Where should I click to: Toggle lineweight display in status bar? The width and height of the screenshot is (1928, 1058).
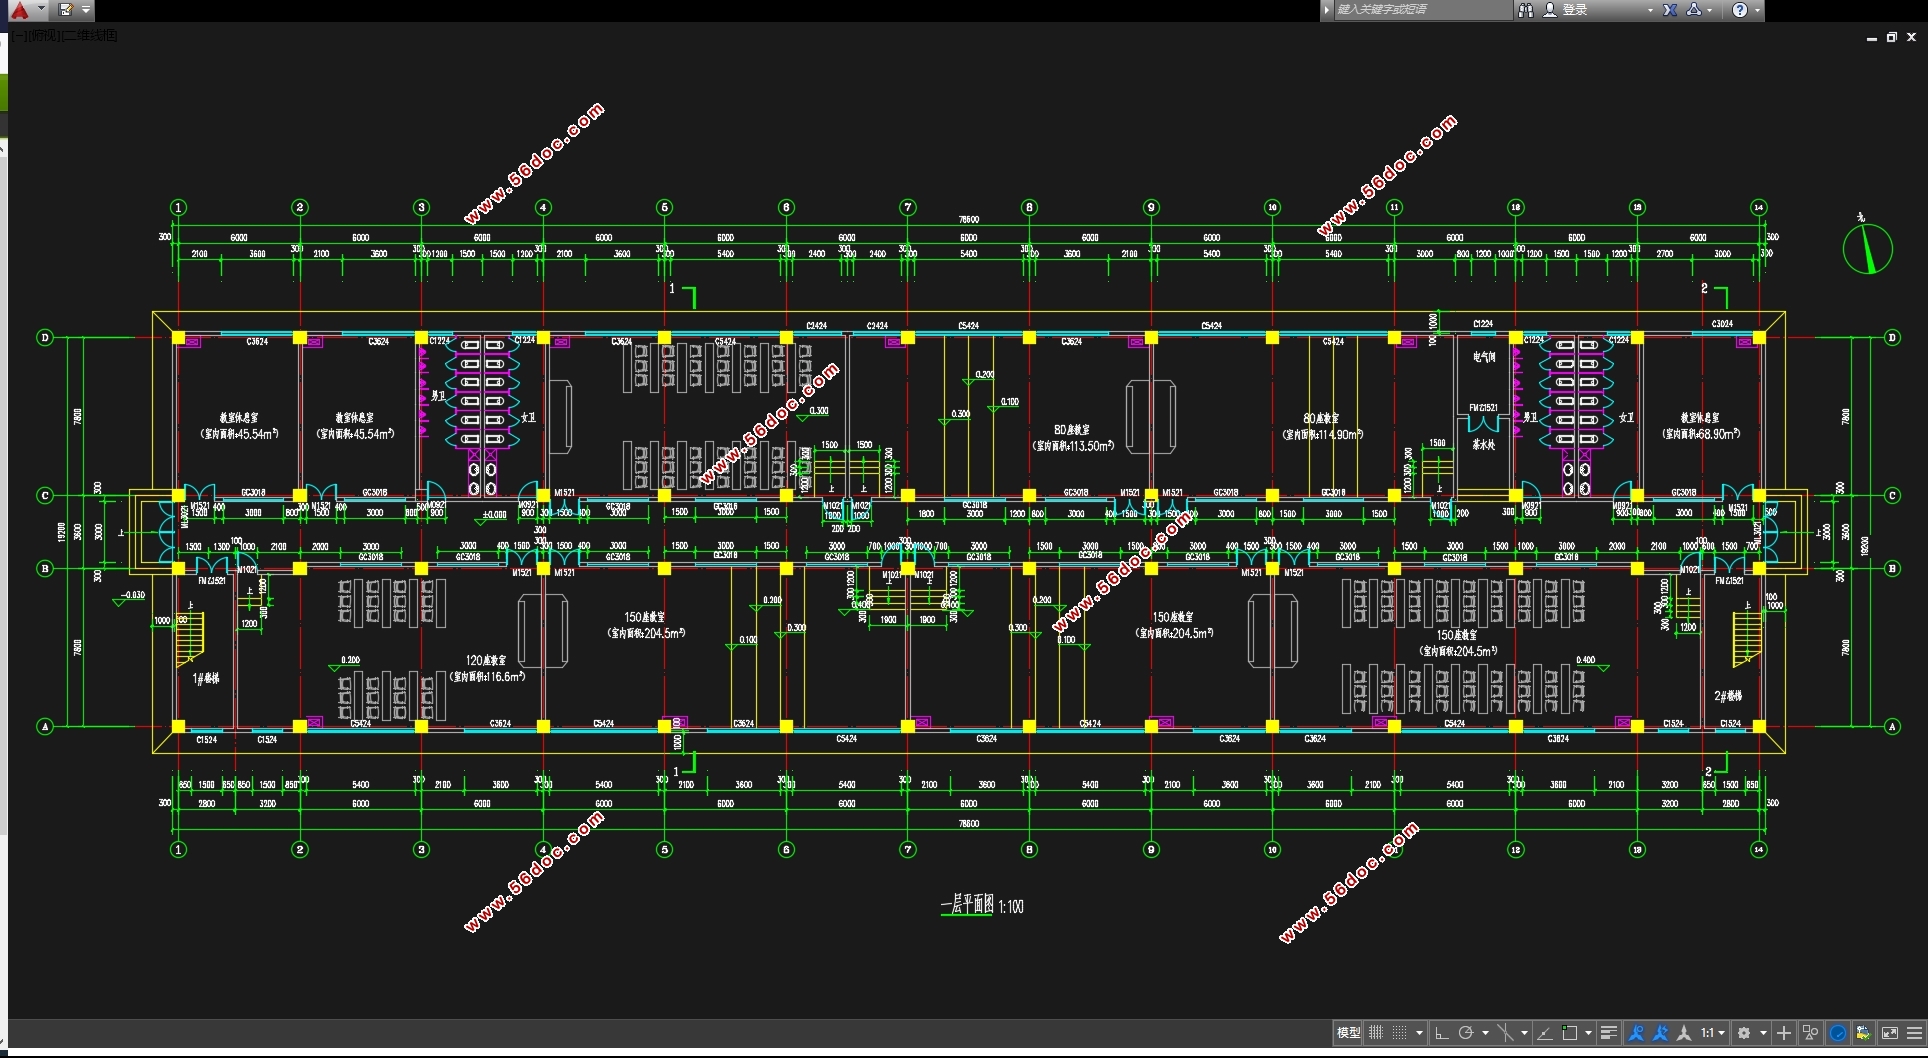click(x=1609, y=1033)
